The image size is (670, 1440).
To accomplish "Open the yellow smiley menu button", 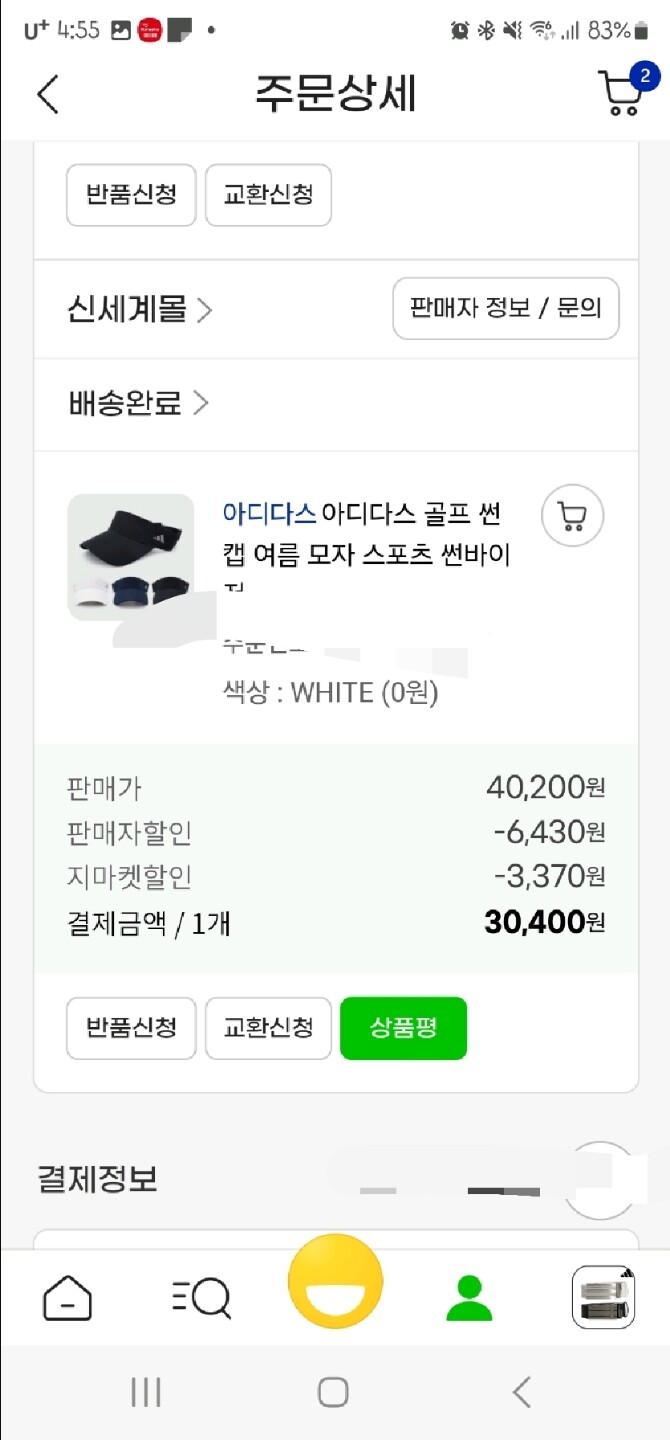I will [335, 1285].
